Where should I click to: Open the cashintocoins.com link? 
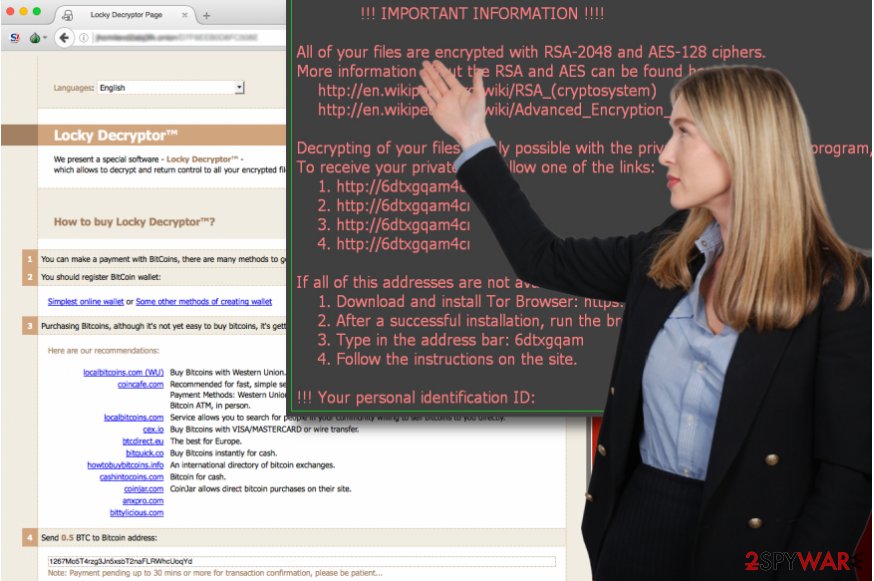pos(132,477)
